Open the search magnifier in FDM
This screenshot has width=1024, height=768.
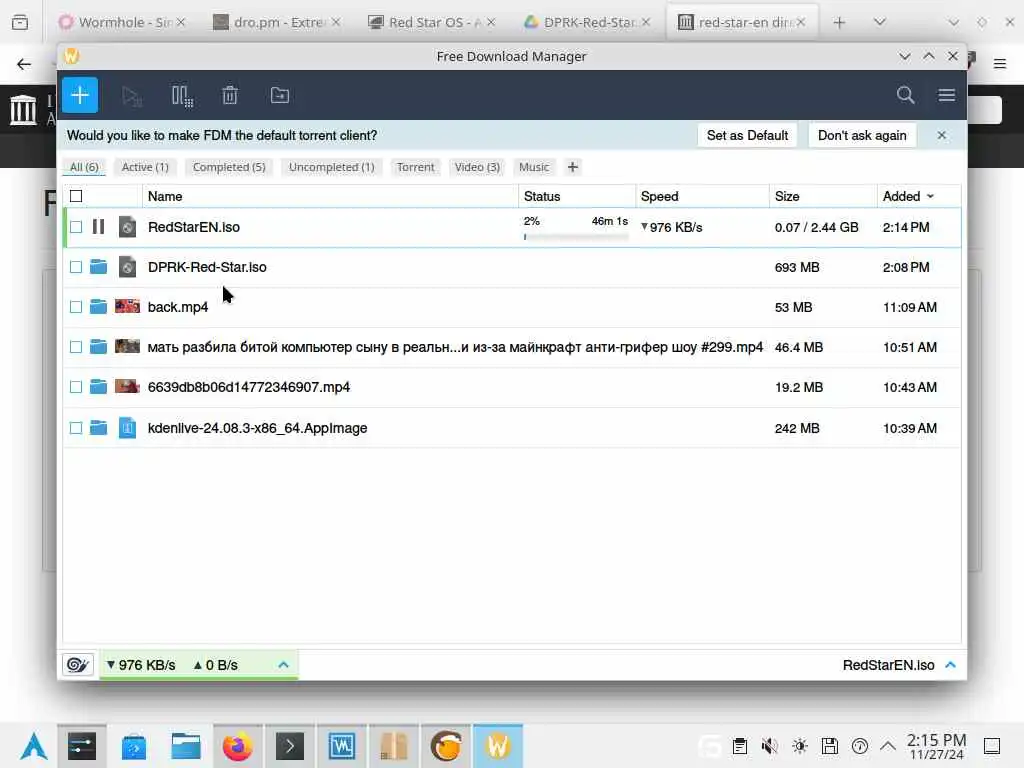[905, 95]
